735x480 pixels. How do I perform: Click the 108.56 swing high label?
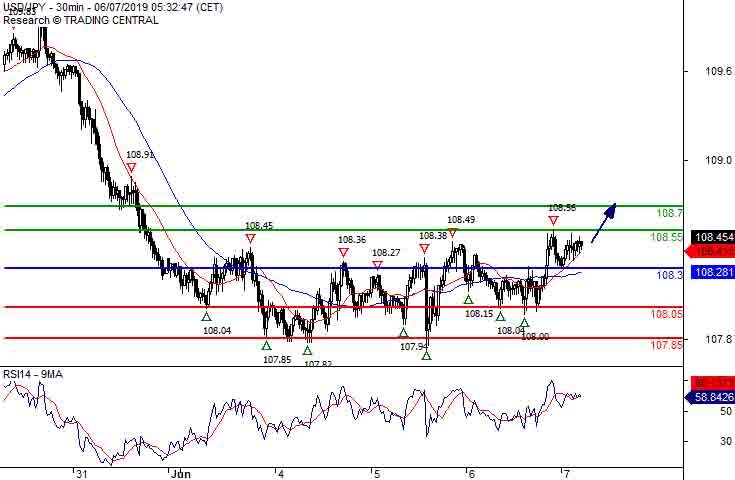[x=562, y=208]
